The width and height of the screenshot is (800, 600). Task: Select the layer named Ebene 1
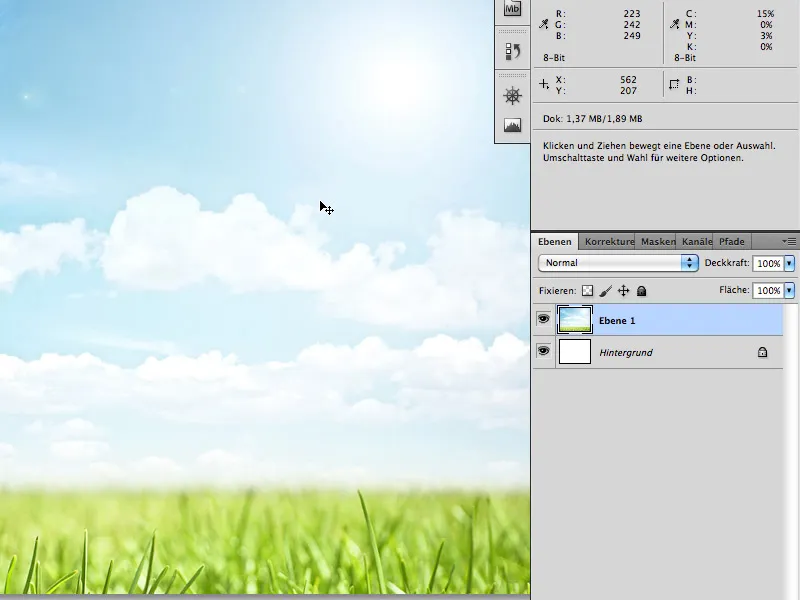pos(658,320)
